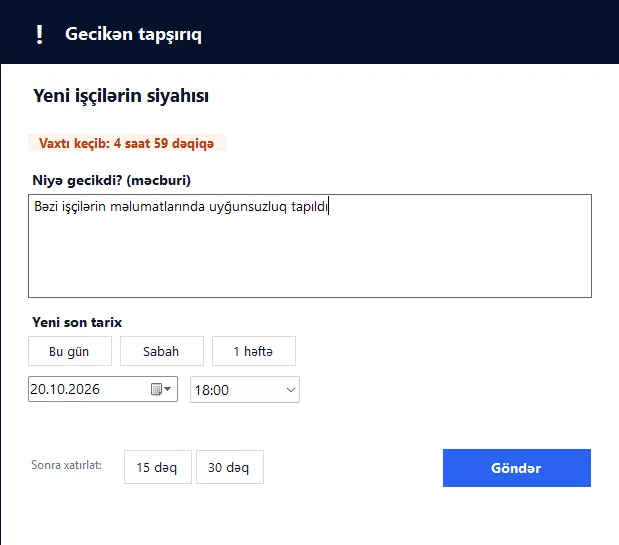
Task: Snooze reminder for '30 dəq'
Action: (230, 467)
